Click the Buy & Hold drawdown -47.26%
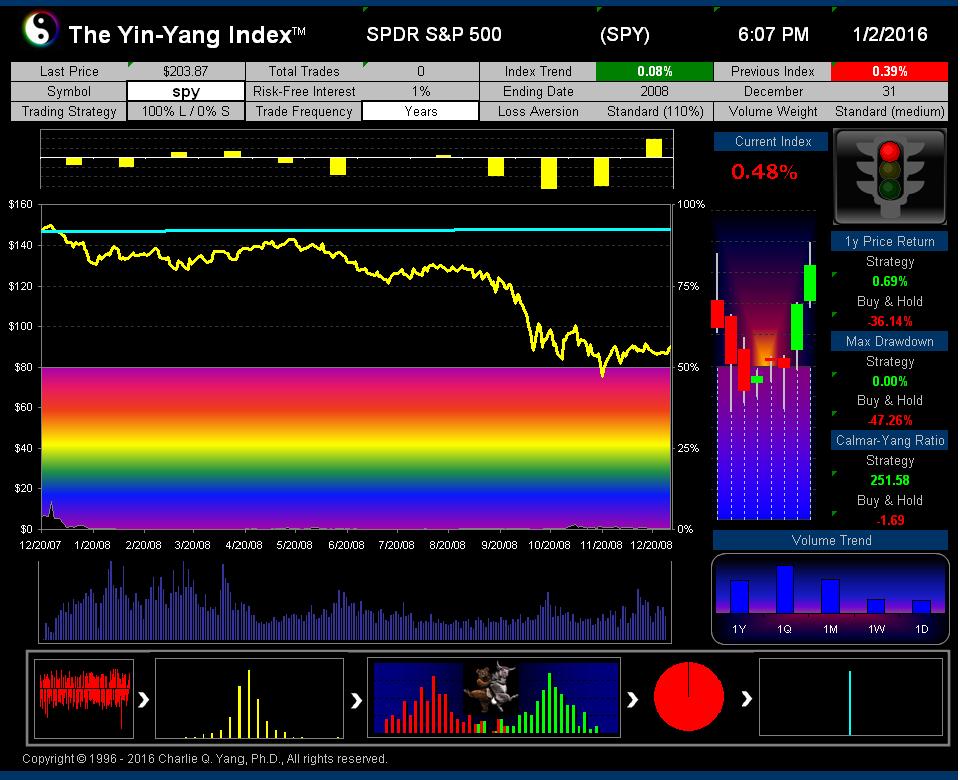960x780 pixels. [x=890, y=420]
